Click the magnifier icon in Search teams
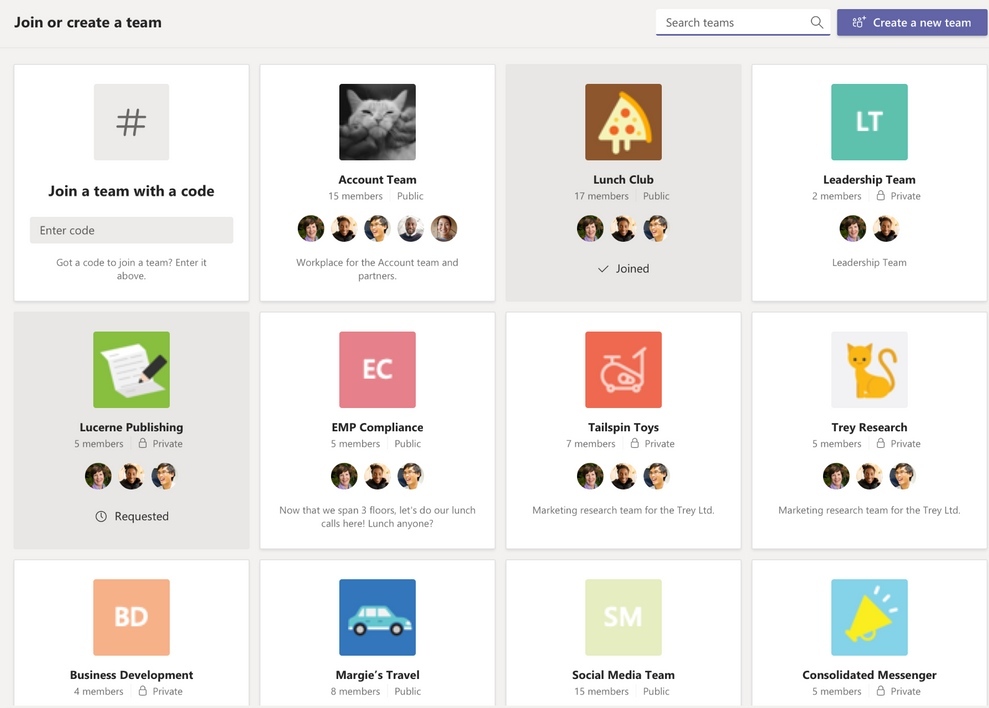This screenshot has width=989, height=708. [x=816, y=23]
